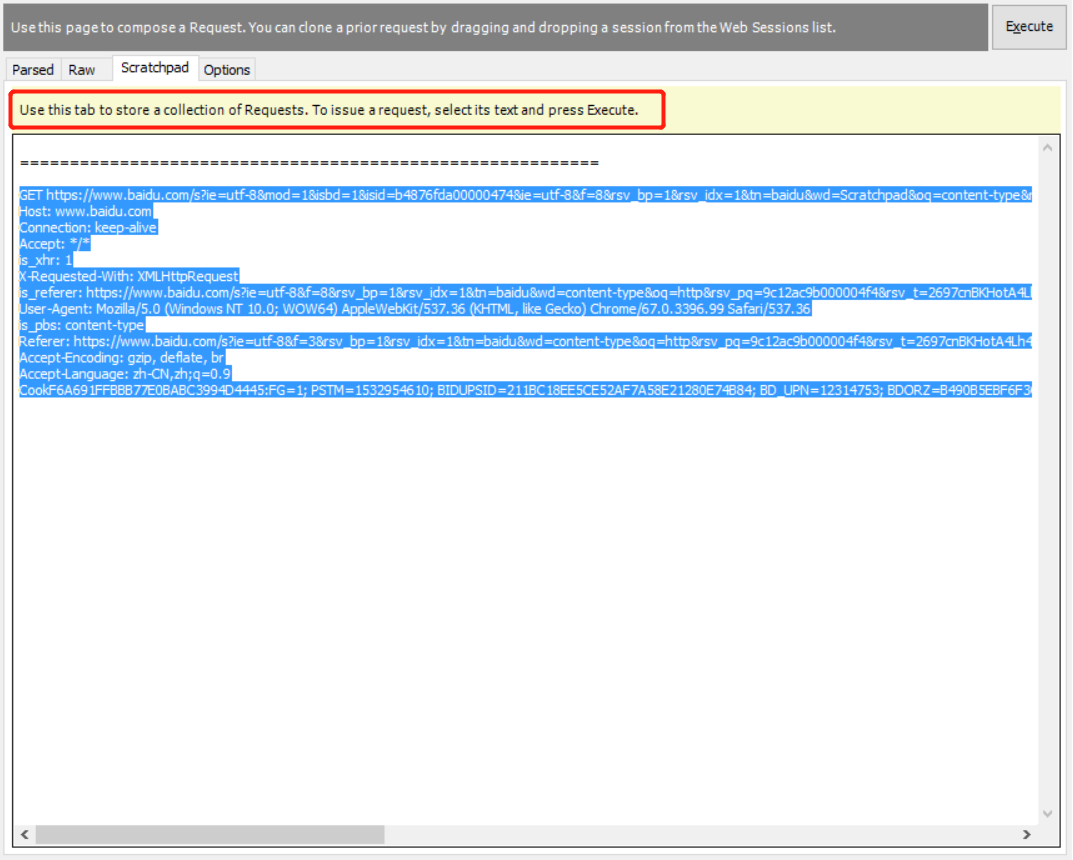The height and width of the screenshot is (860, 1073).
Task: Select the Scratchpad tab
Action: tap(154, 68)
